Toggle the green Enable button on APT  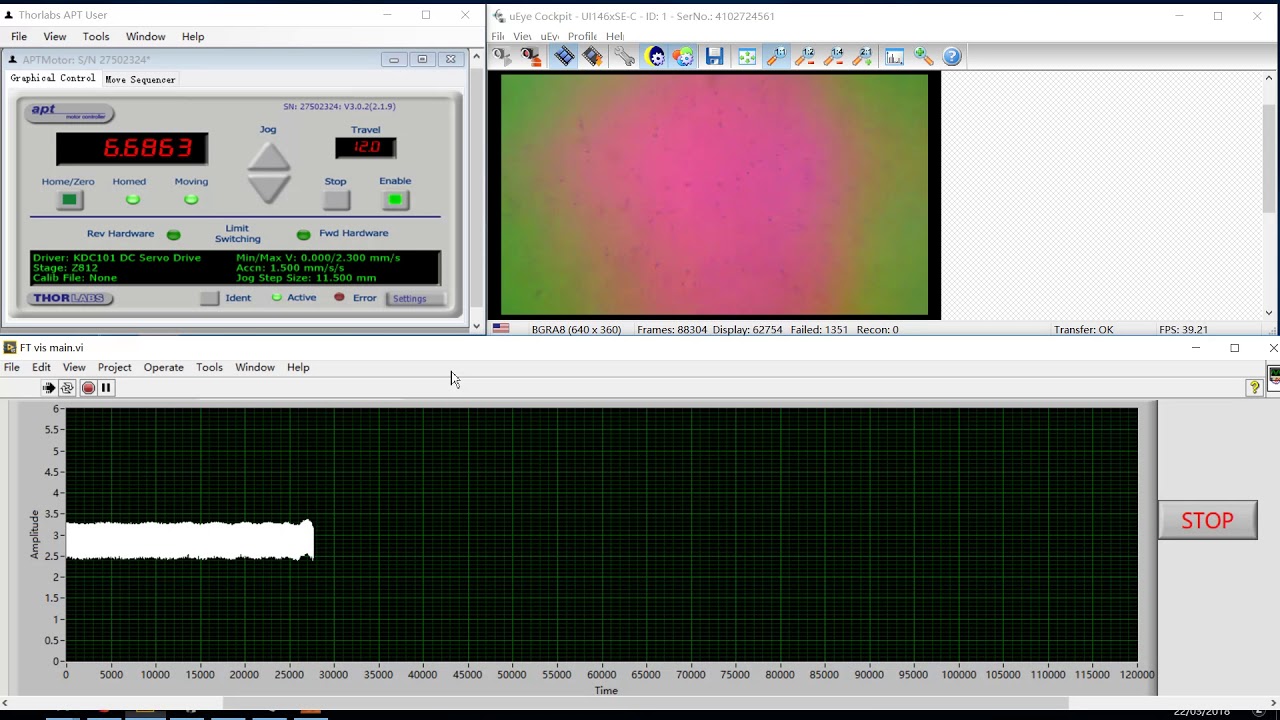pos(395,200)
